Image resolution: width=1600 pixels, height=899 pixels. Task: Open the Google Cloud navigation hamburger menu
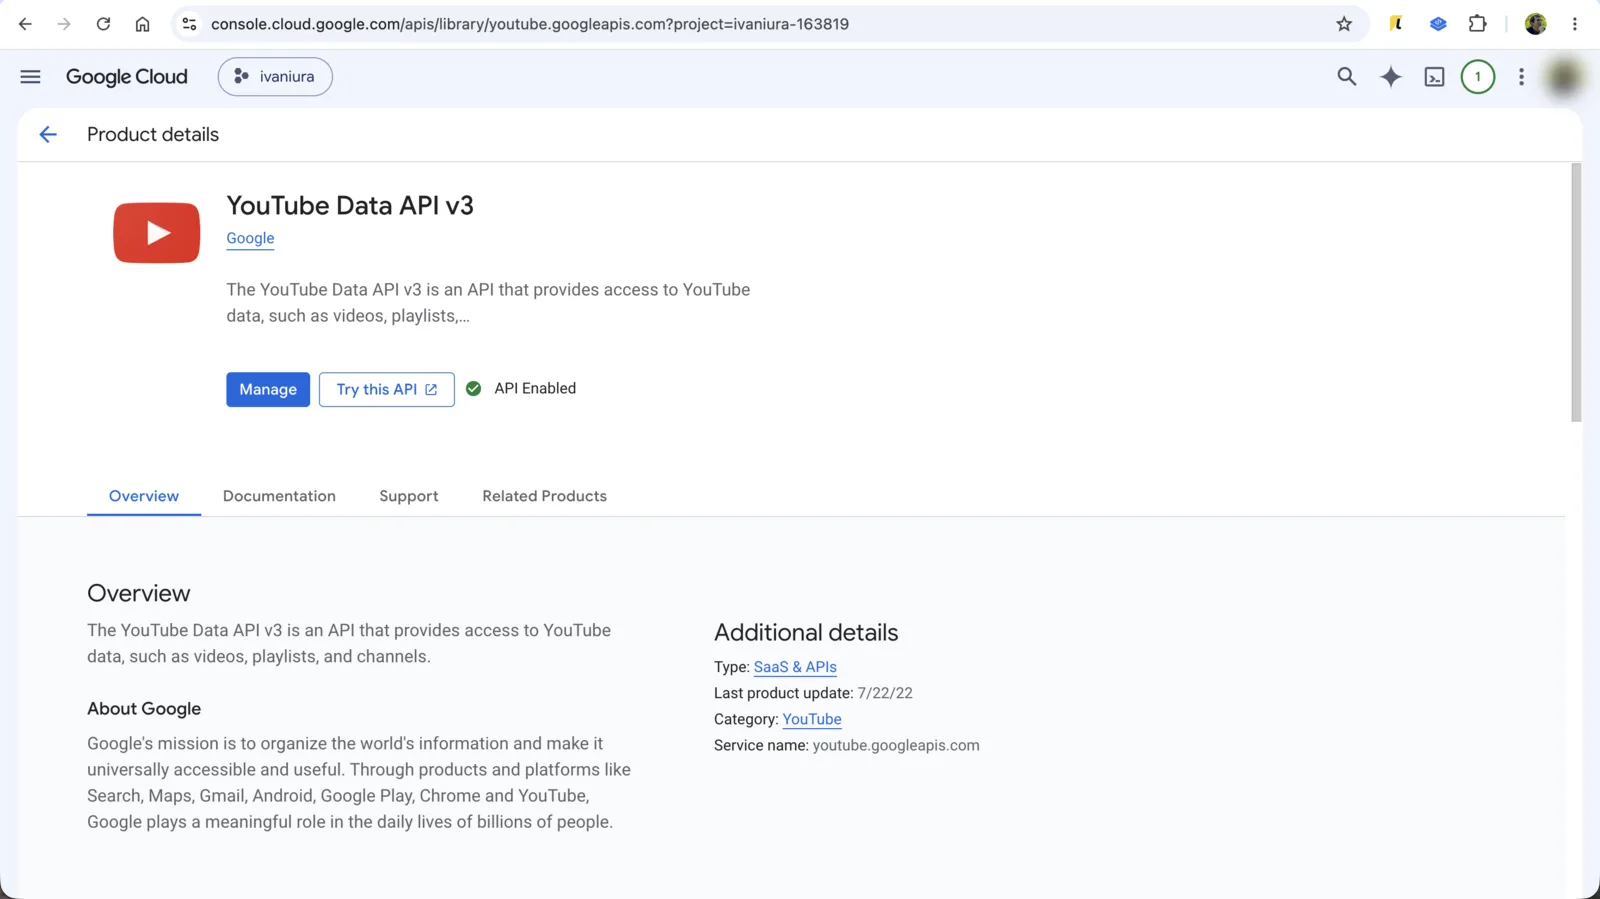30,77
